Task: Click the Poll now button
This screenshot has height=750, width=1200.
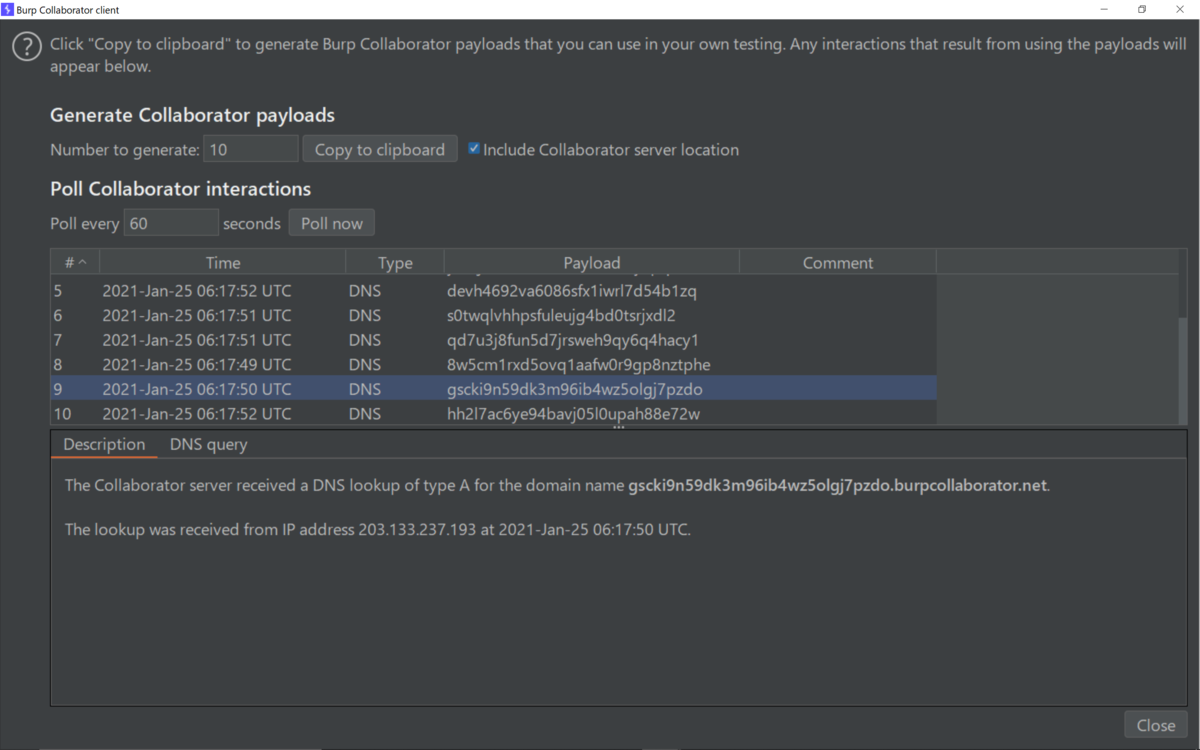Action: (x=332, y=223)
